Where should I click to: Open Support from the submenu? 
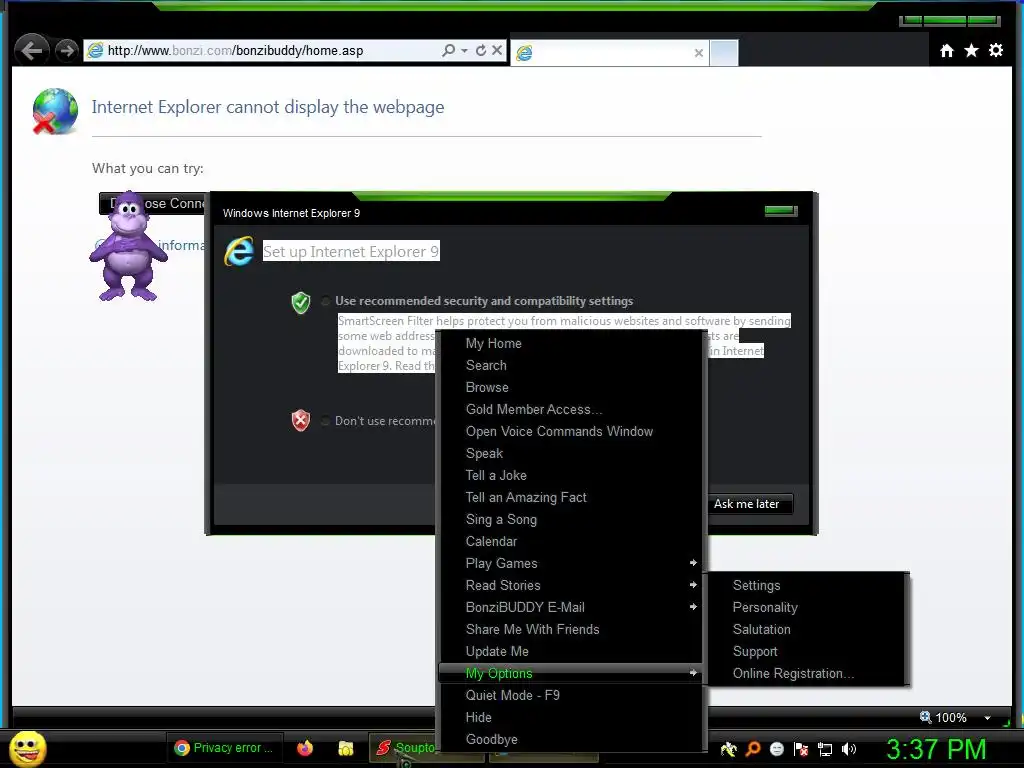point(807,651)
